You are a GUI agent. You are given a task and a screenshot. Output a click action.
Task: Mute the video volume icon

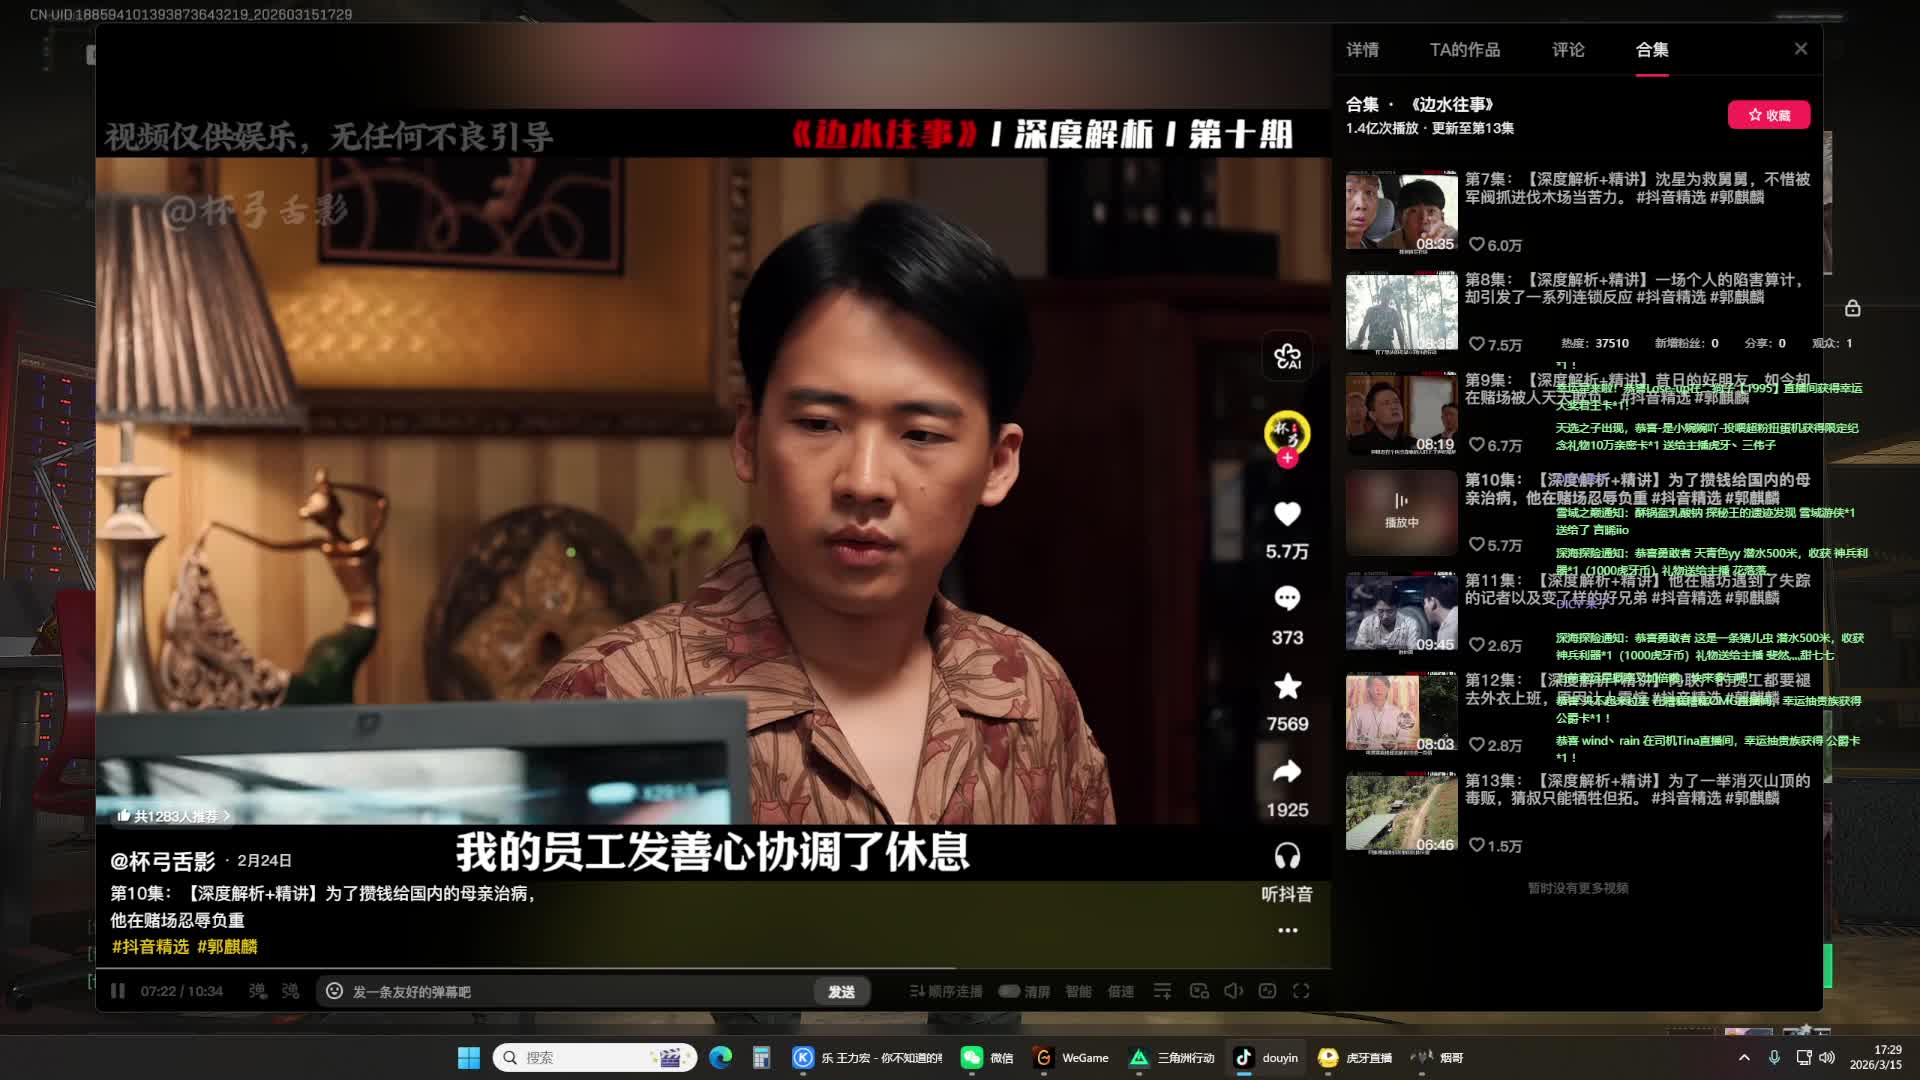1233,991
